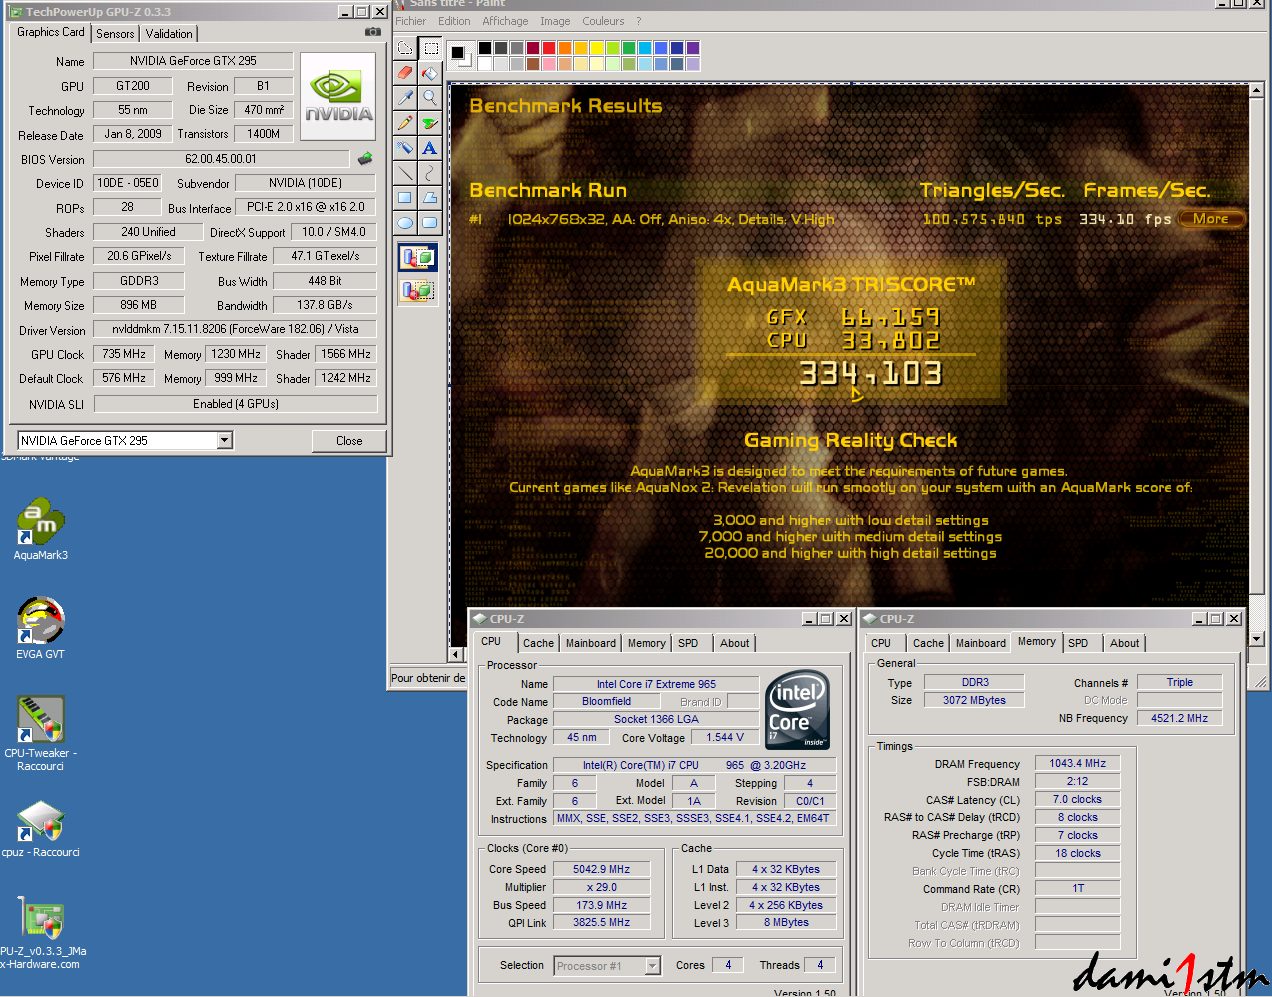Open the GPU selector dropdown in GPU-Z
The width and height of the screenshot is (1272, 997).
tap(224, 440)
